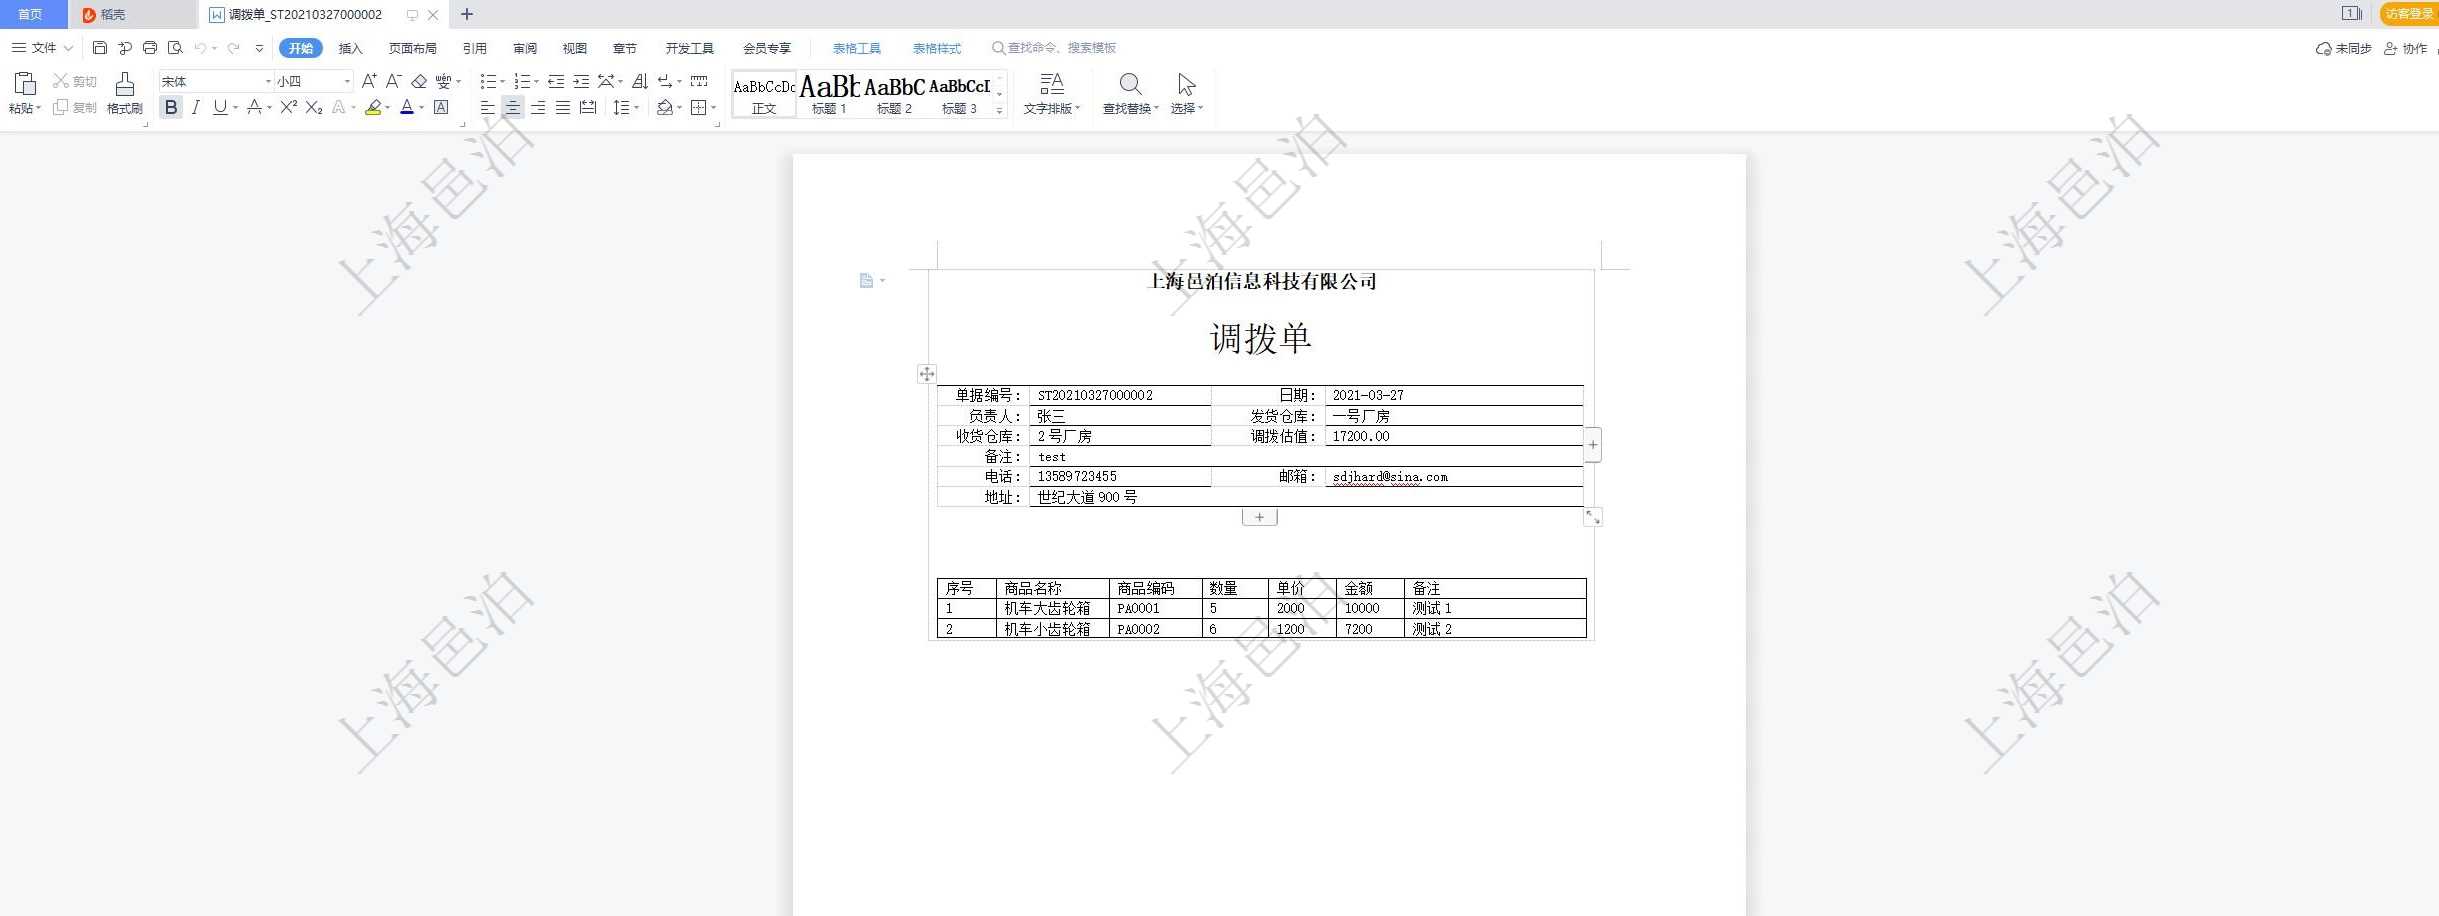Screen dimensions: 2439x916
Task: Toggle center alignment
Action: point(513,107)
